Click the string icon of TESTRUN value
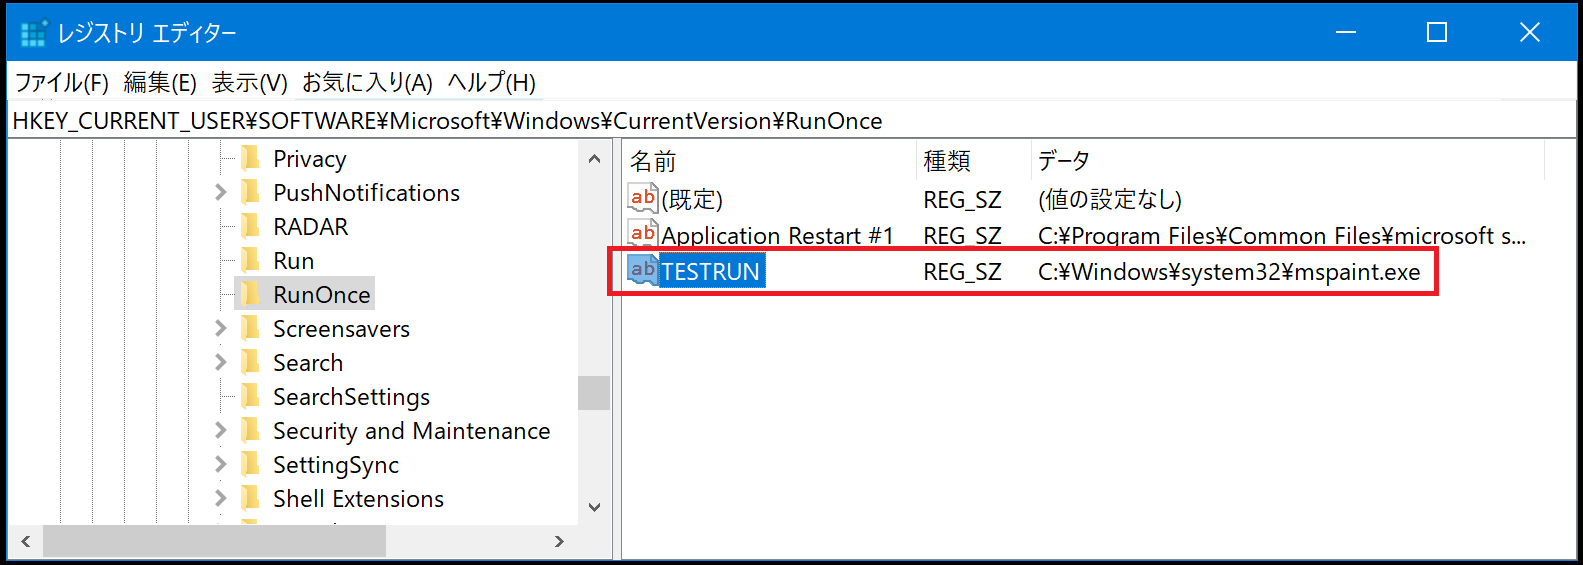The height and width of the screenshot is (565, 1583). pyautogui.click(x=643, y=270)
